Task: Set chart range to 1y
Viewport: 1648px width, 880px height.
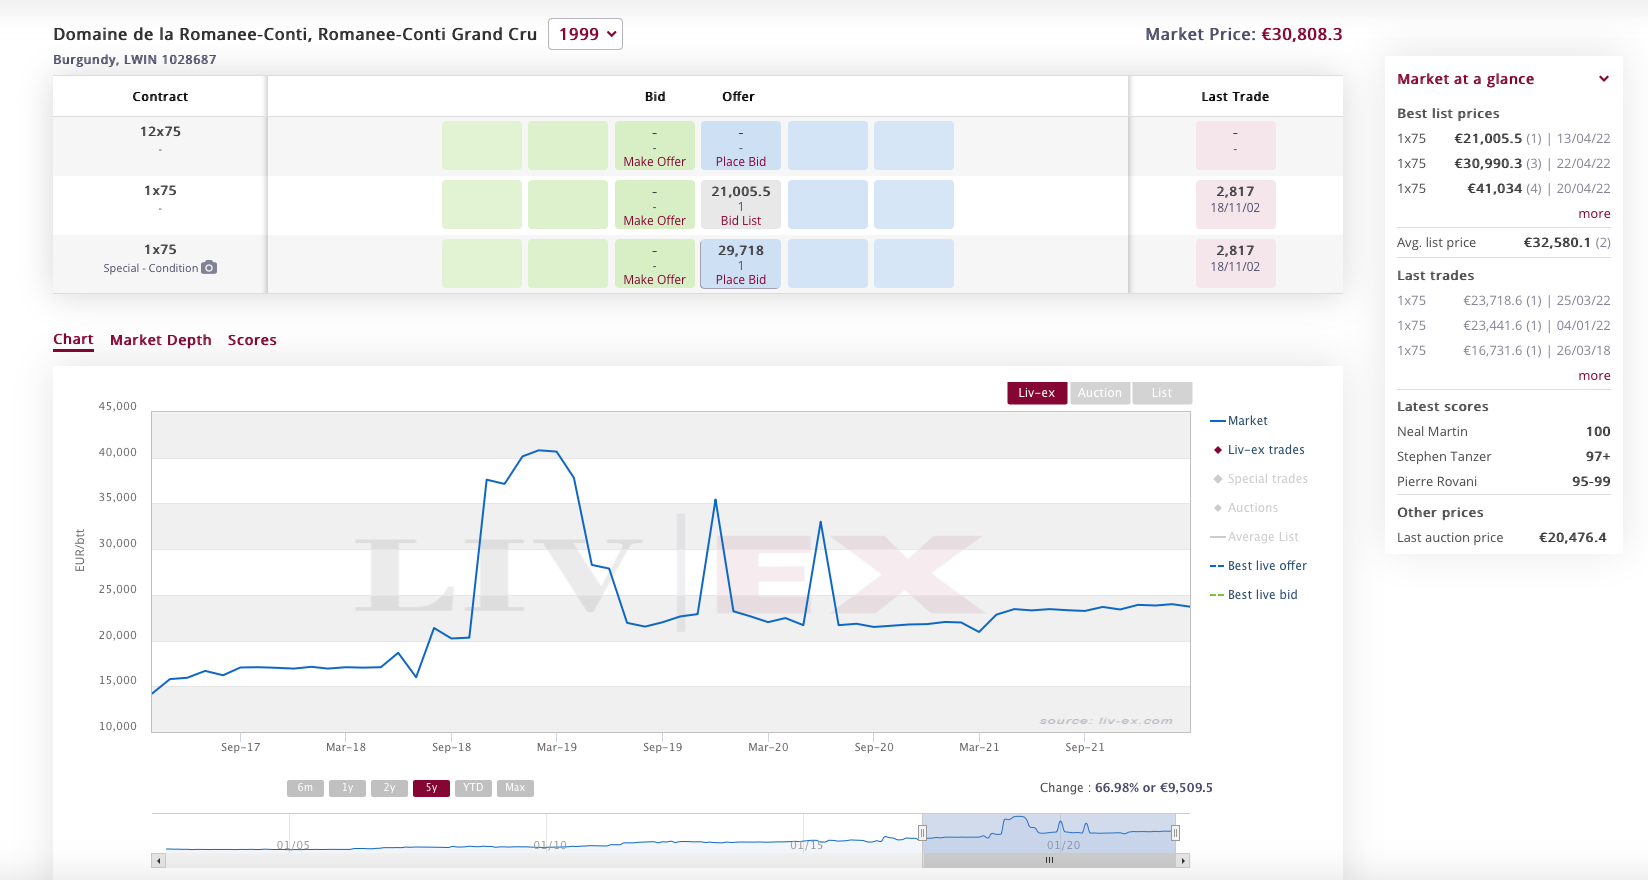Action: (347, 788)
